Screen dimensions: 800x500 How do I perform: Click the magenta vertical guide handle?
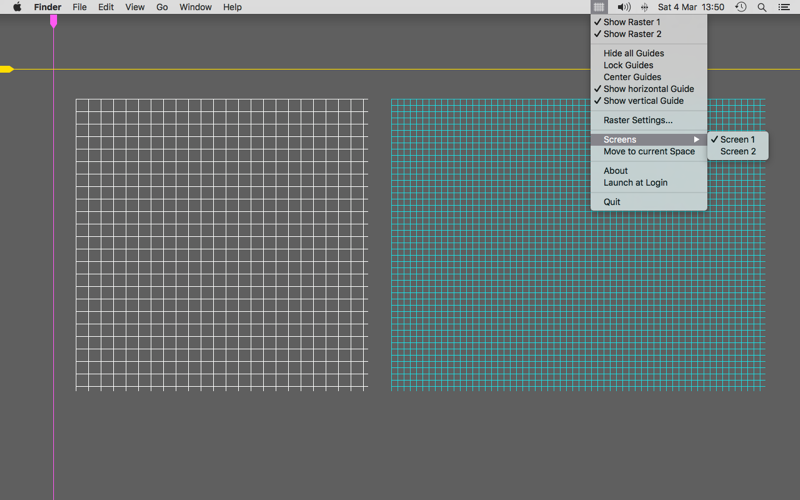click(54, 21)
